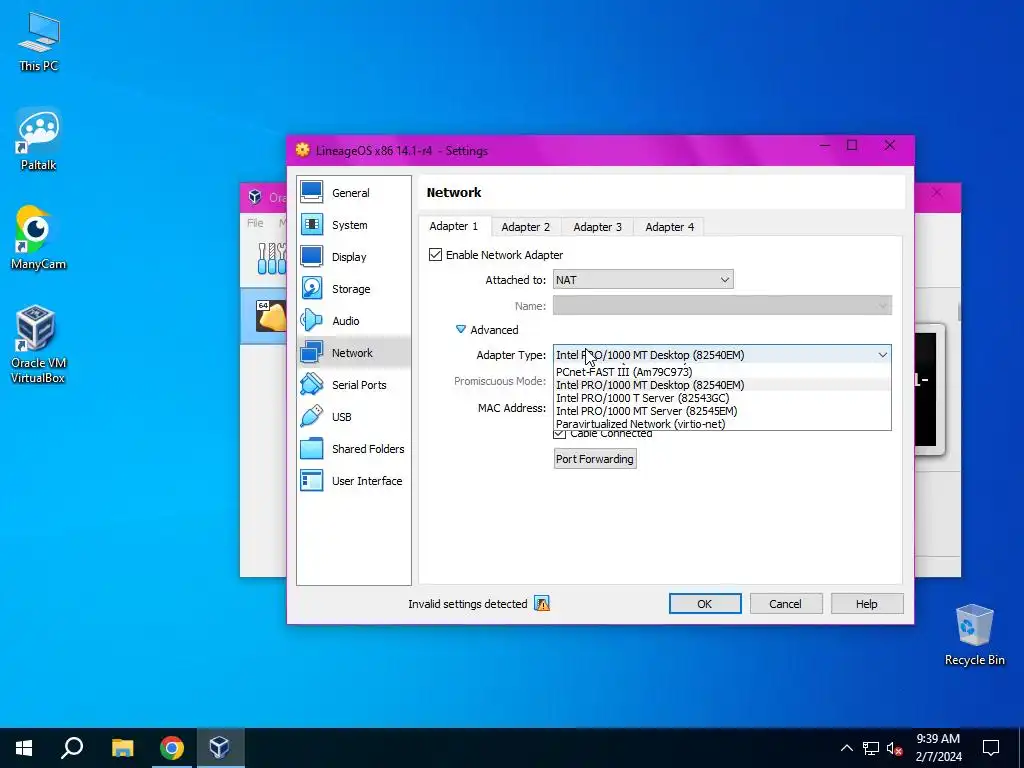Choose Intel PRO/1000 MT Server (82545EM)

pos(722,411)
